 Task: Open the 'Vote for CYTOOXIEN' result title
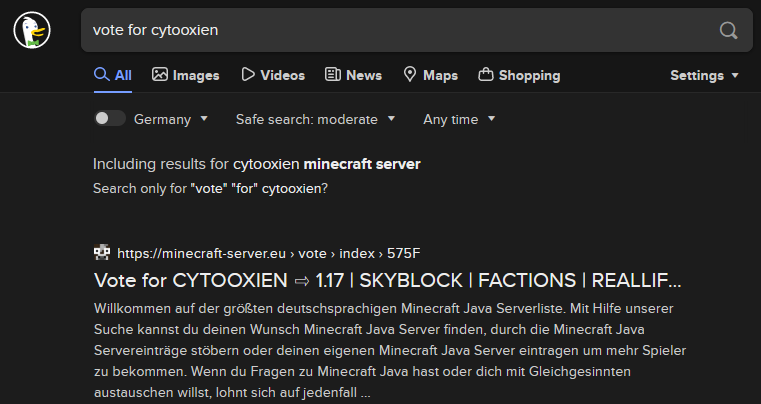click(x=388, y=281)
